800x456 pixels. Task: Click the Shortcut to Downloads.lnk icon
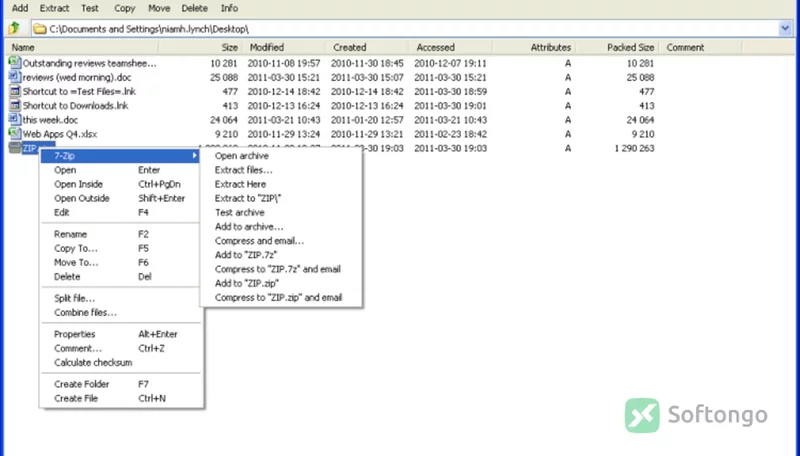pos(15,106)
